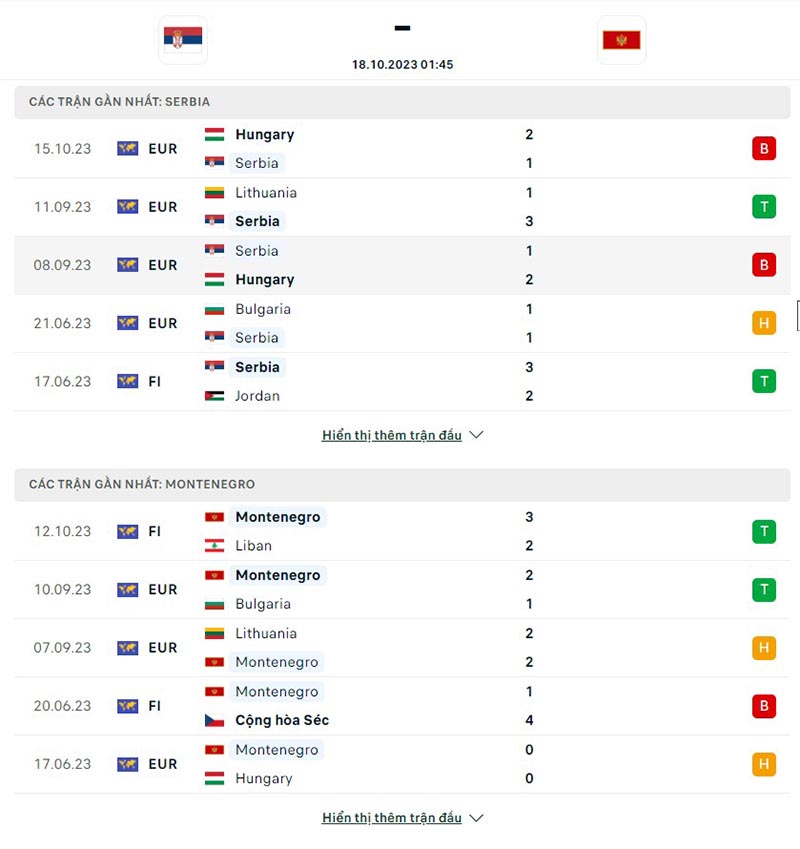
Task: Open 'Hiển thị thêm trận đấu' link below Montenegro matches
Action: tap(392, 817)
